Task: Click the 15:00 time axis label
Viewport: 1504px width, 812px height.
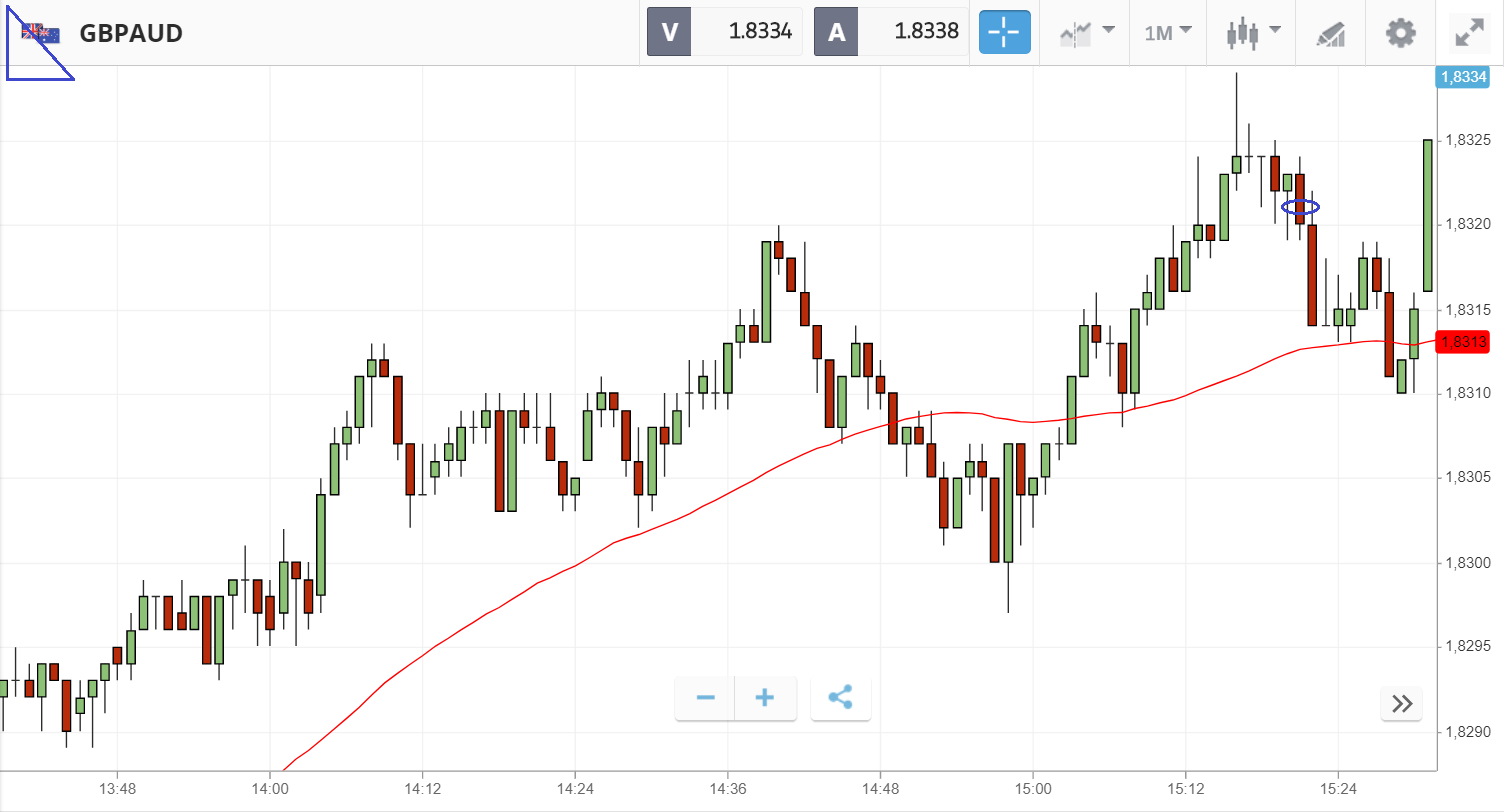Action: click(x=1032, y=790)
